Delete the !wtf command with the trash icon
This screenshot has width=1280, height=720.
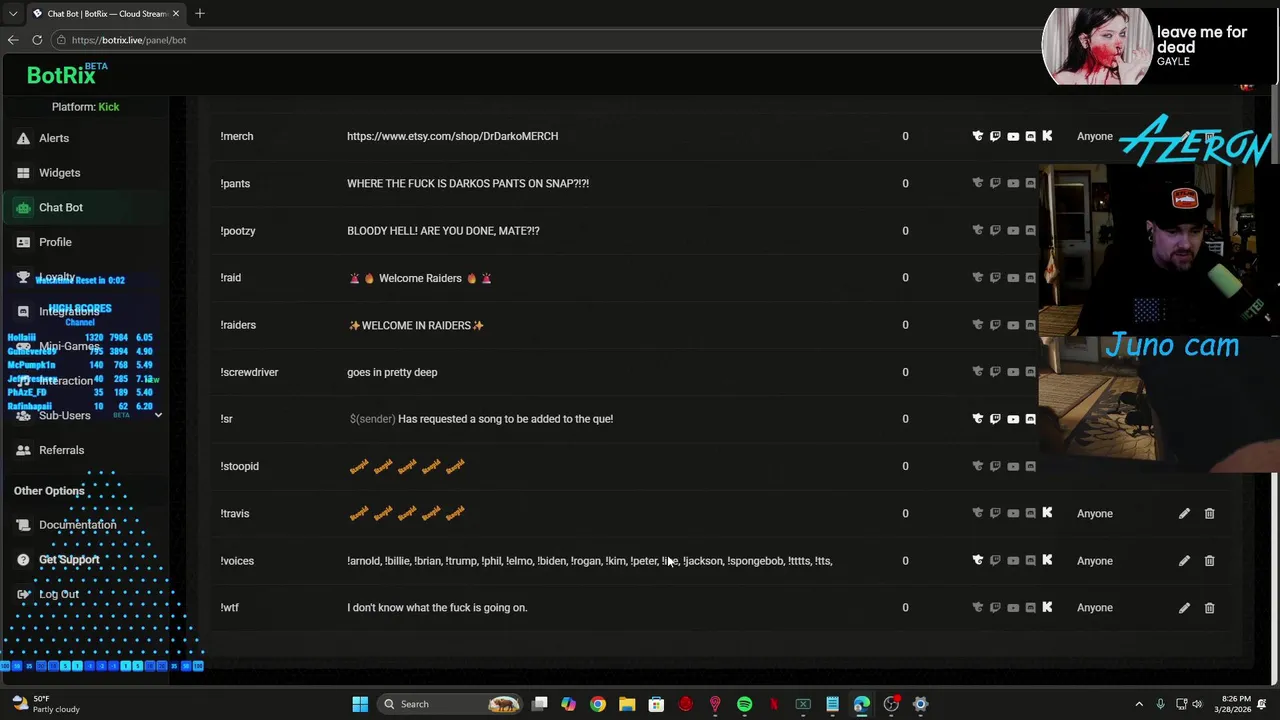point(1209,607)
